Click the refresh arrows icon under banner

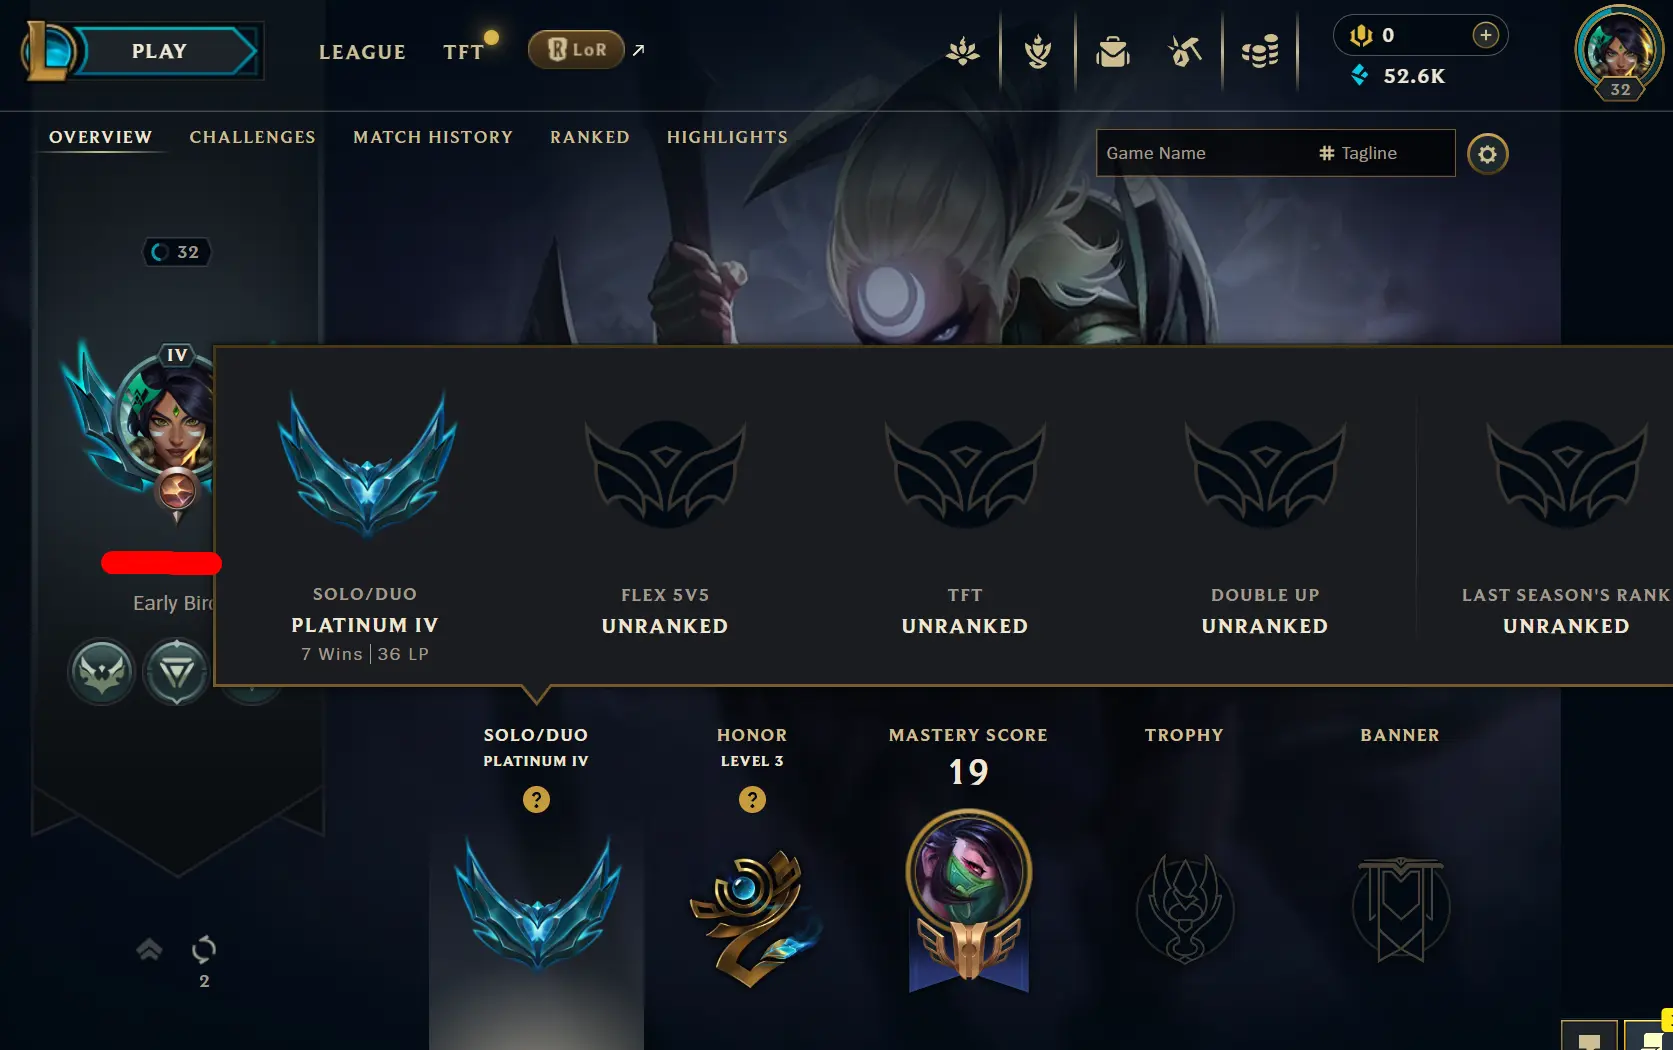point(204,949)
